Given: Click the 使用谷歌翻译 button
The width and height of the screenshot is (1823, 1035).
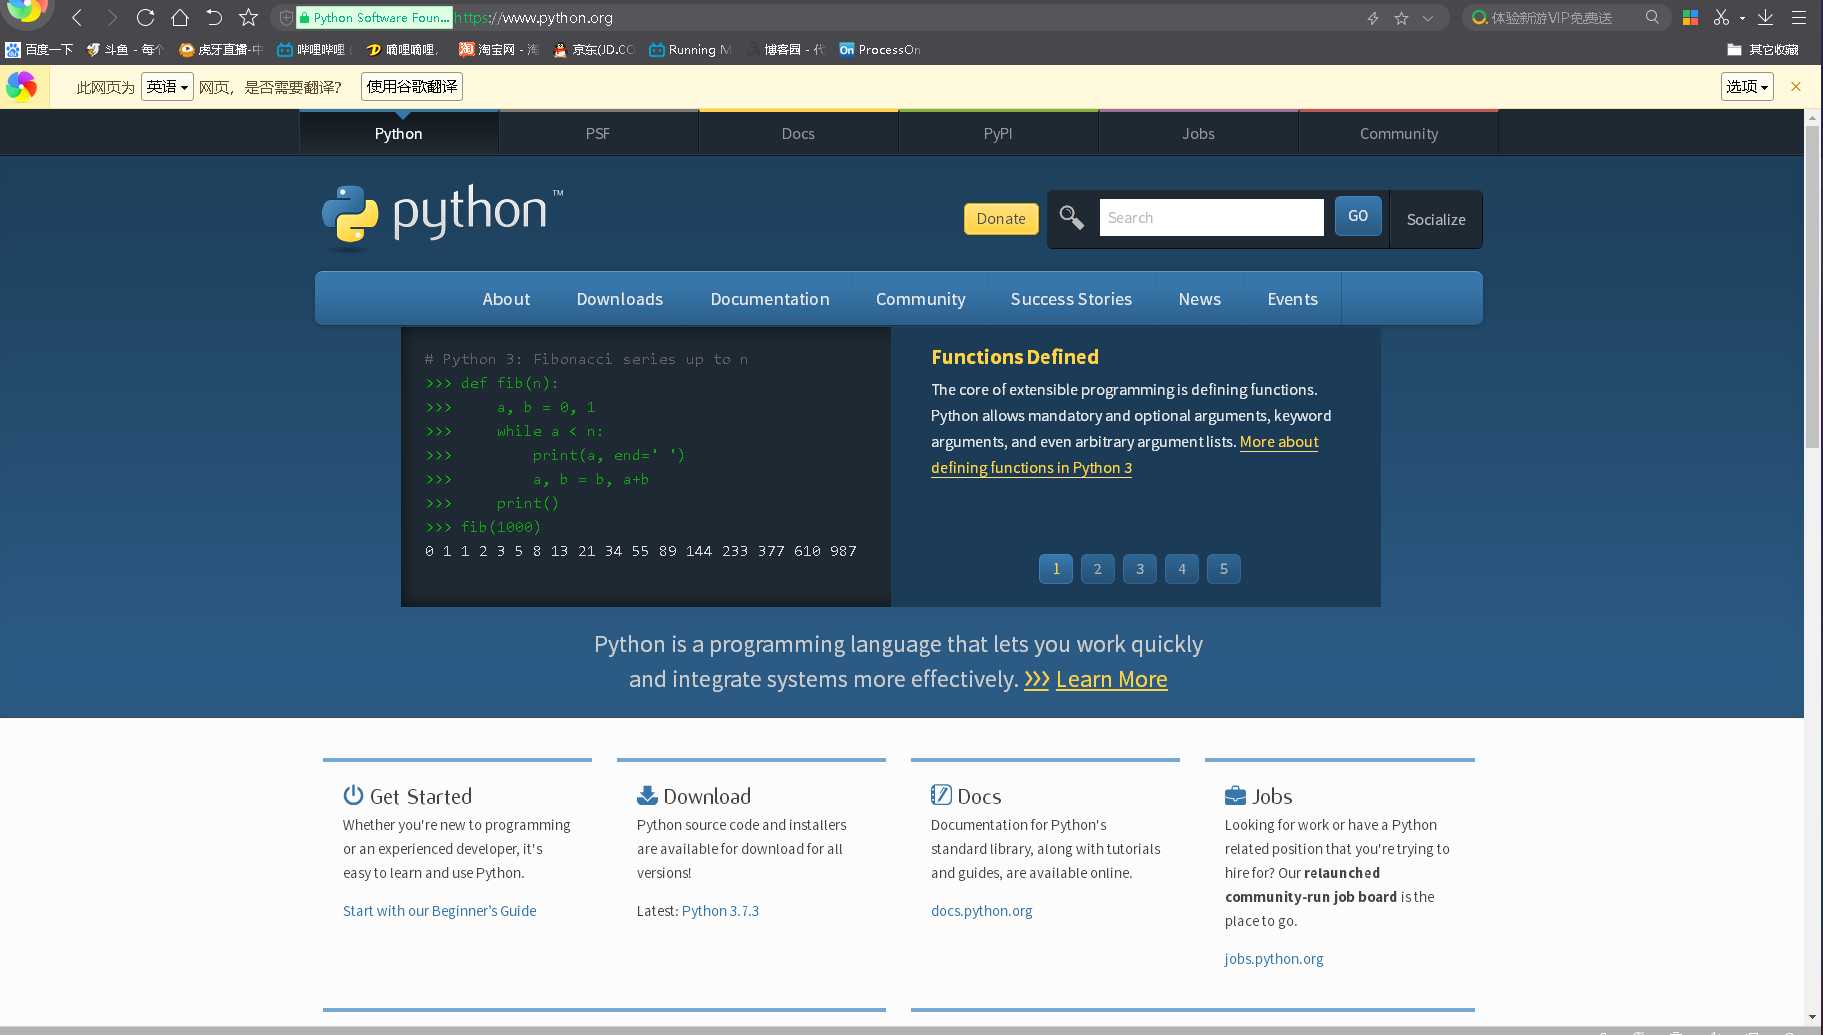Looking at the screenshot, I should coord(412,87).
